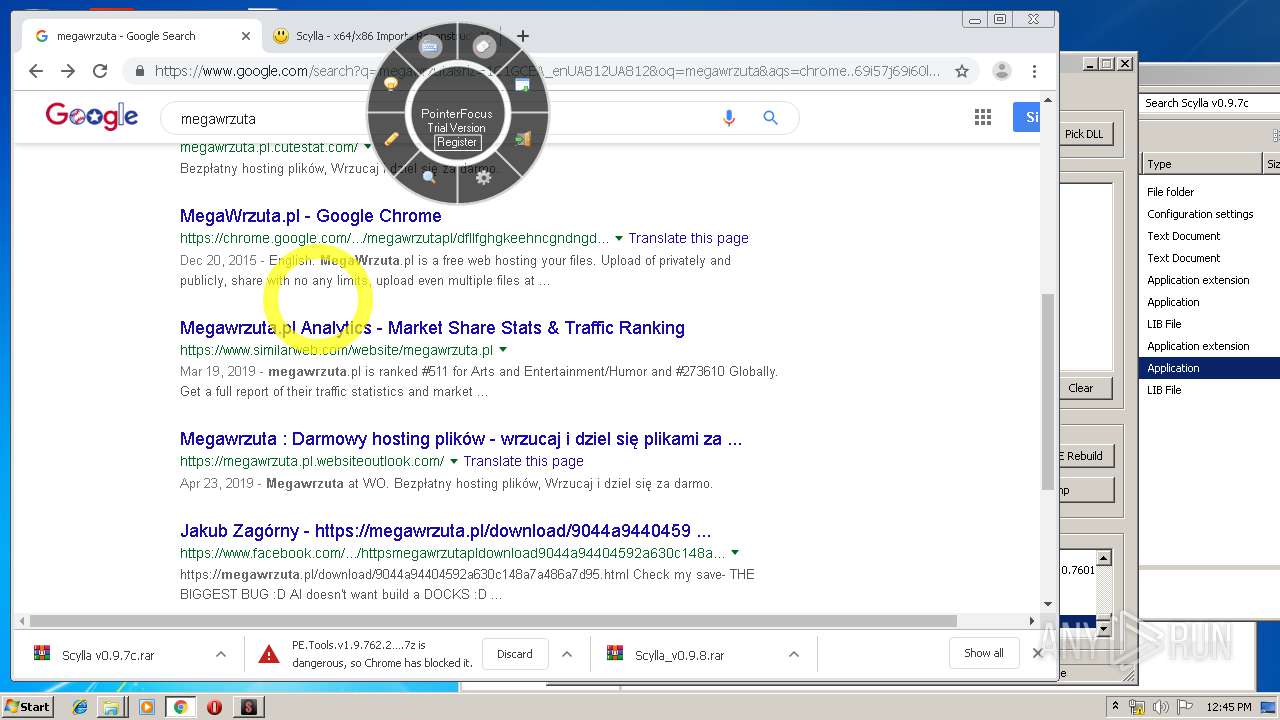Screen dimensions: 1280x720
Task: Click the vertical page scrollbar thumb
Action: point(1048,390)
